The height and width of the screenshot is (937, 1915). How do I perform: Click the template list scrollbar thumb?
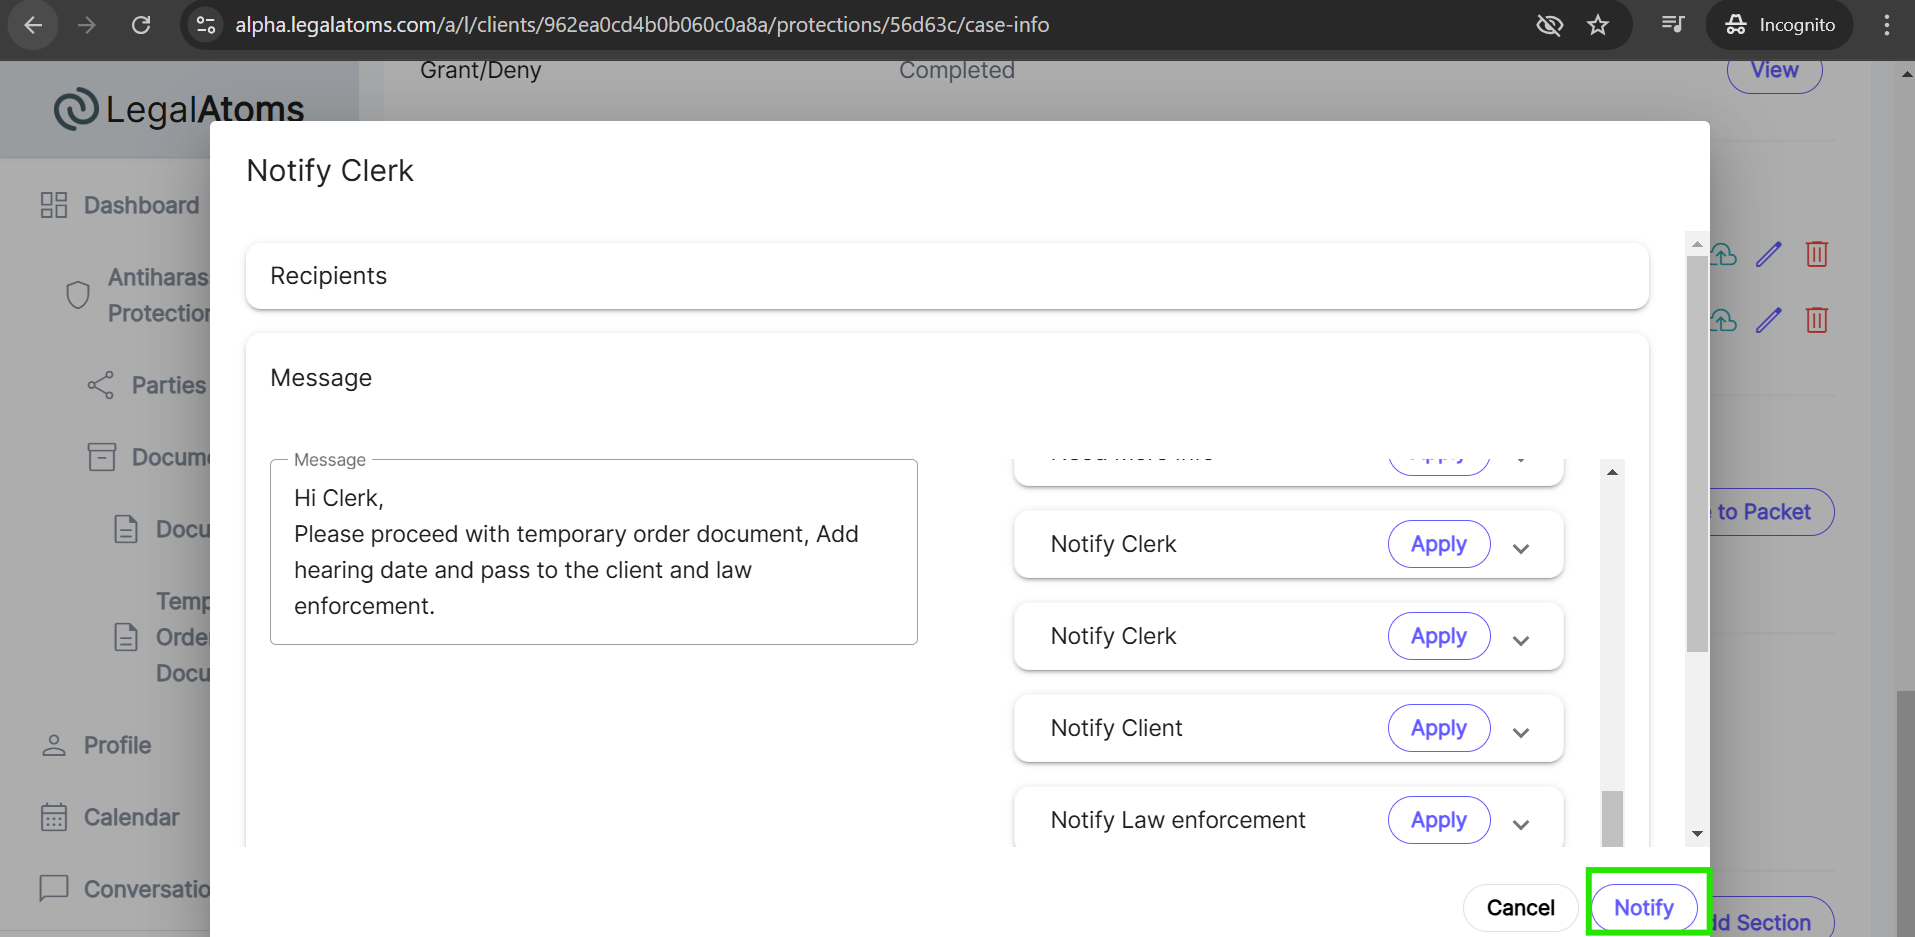pos(1612,818)
